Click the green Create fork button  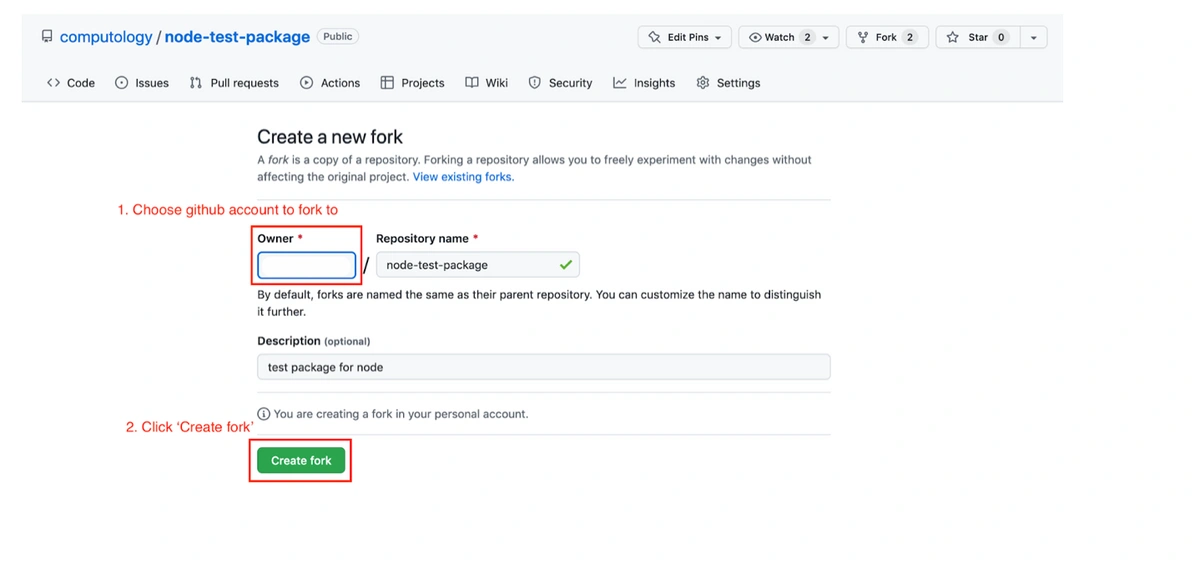tap(301, 460)
